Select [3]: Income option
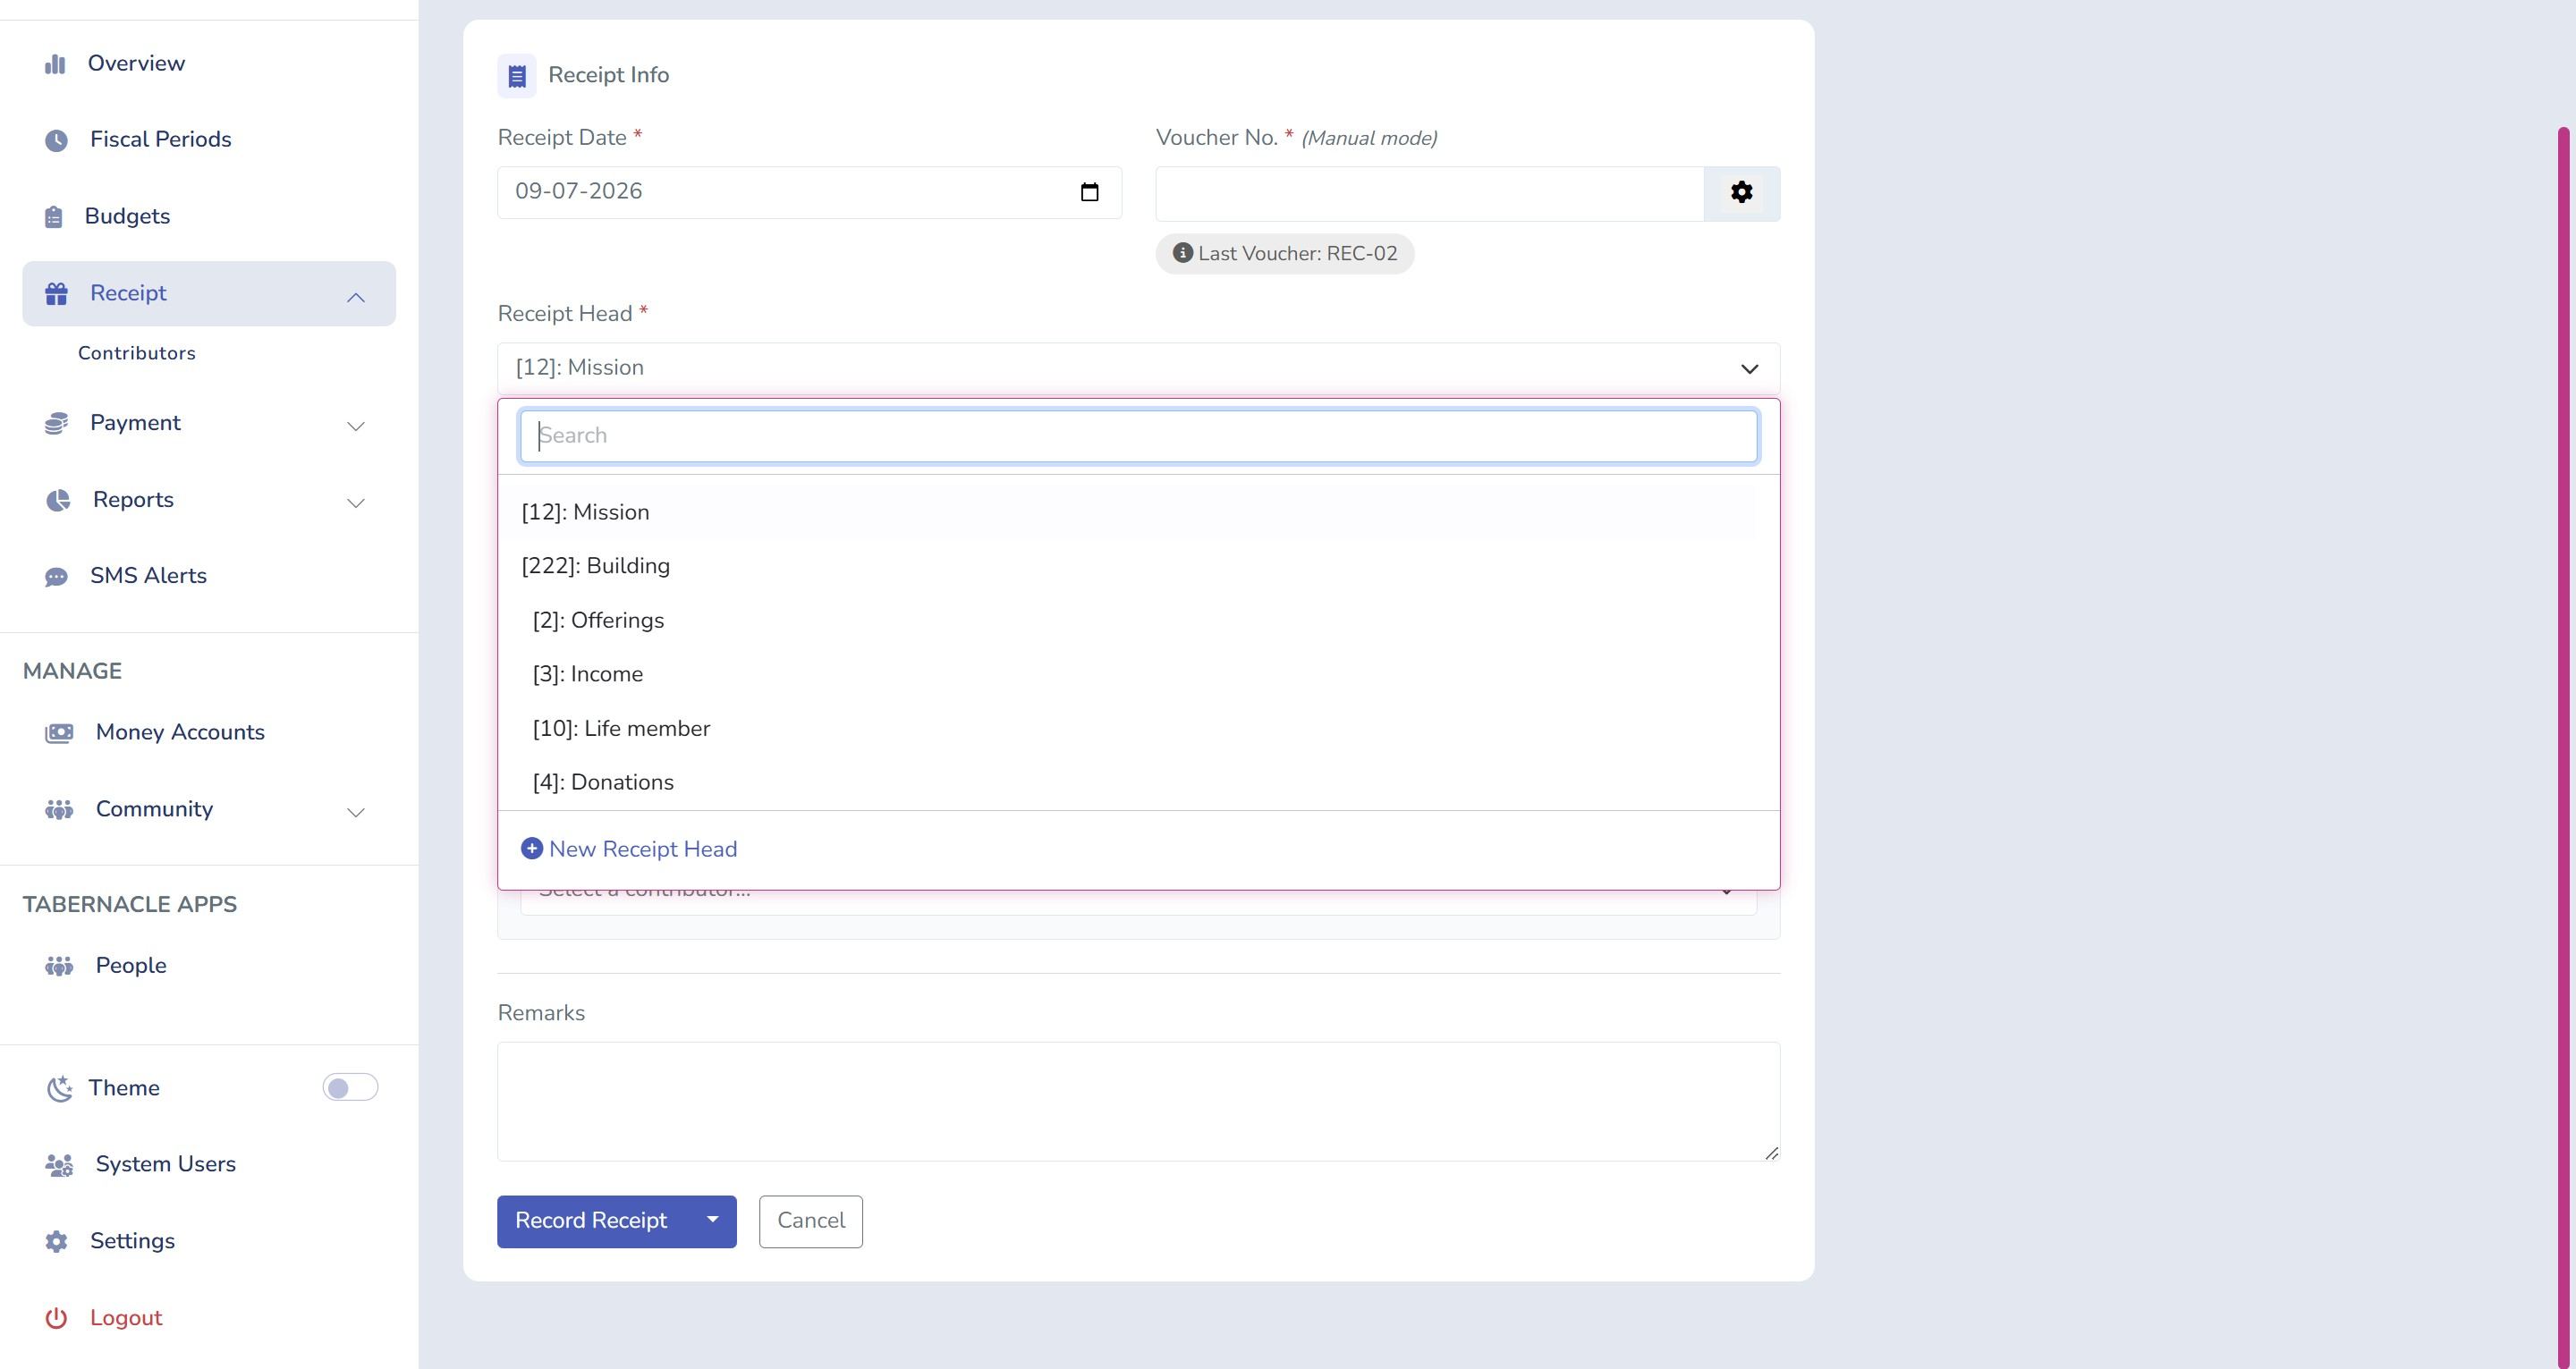 (x=1137, y=674)
